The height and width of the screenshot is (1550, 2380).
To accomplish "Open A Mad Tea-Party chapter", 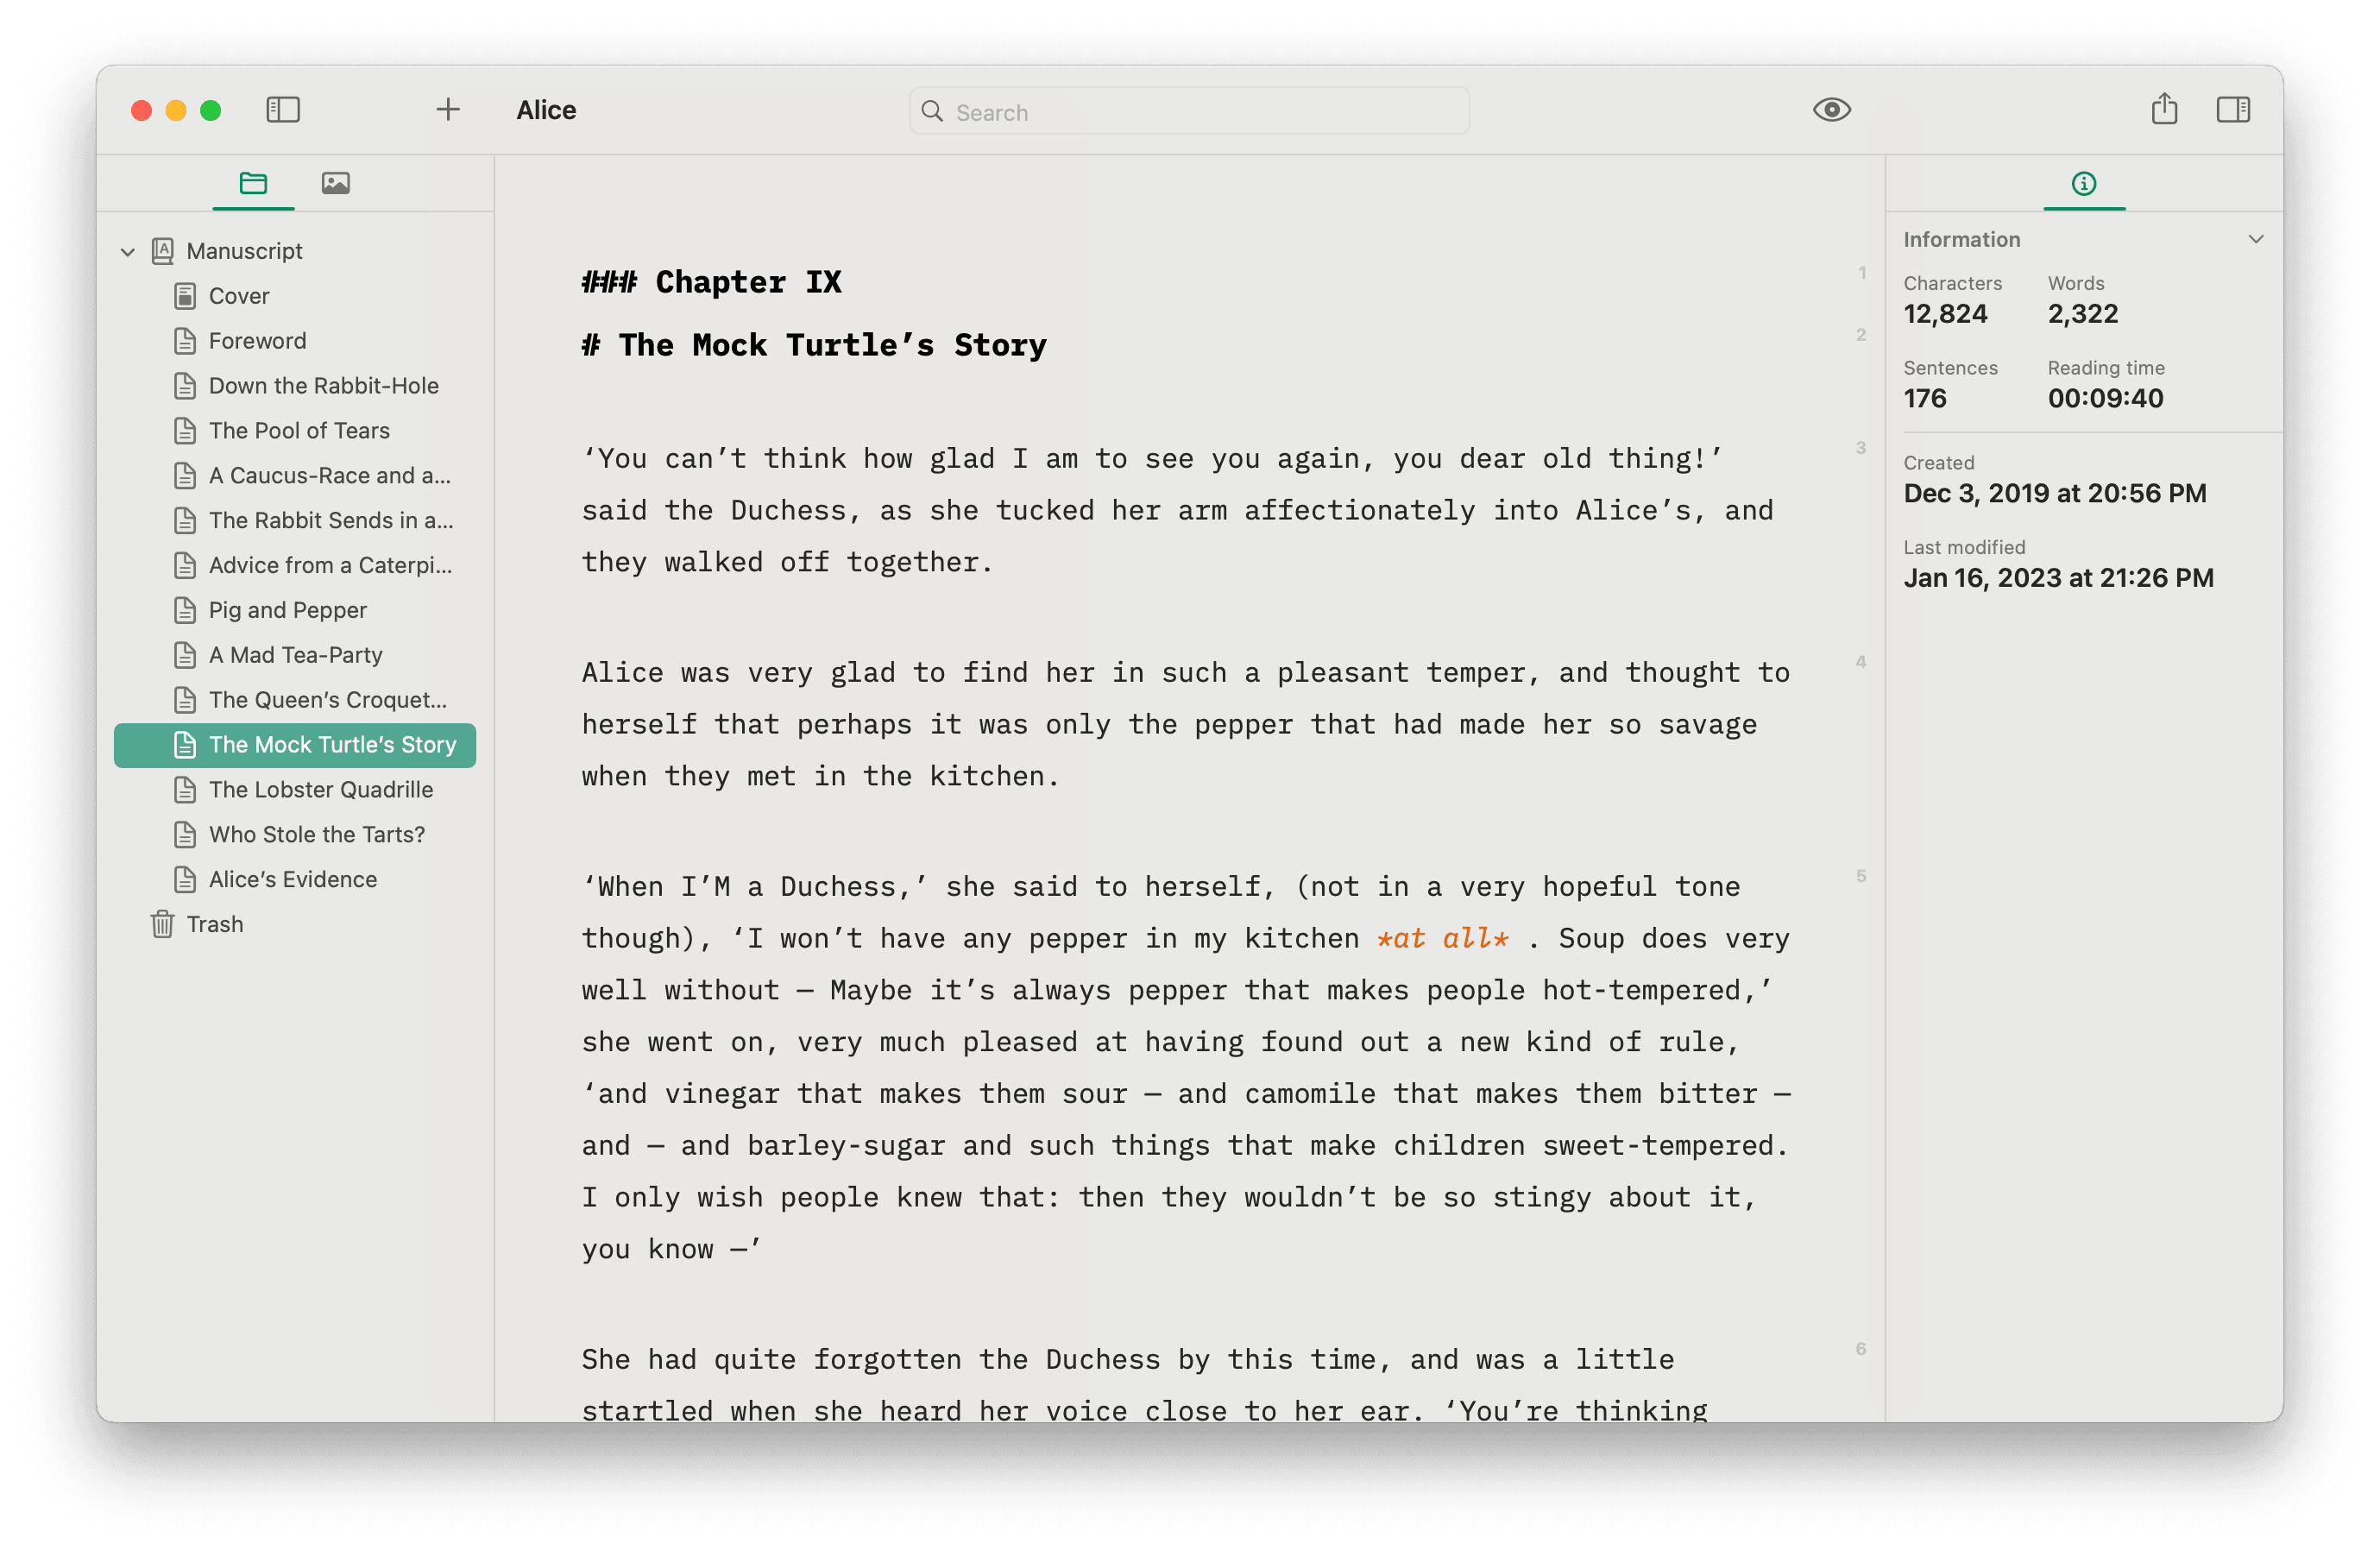I will 295,656.
